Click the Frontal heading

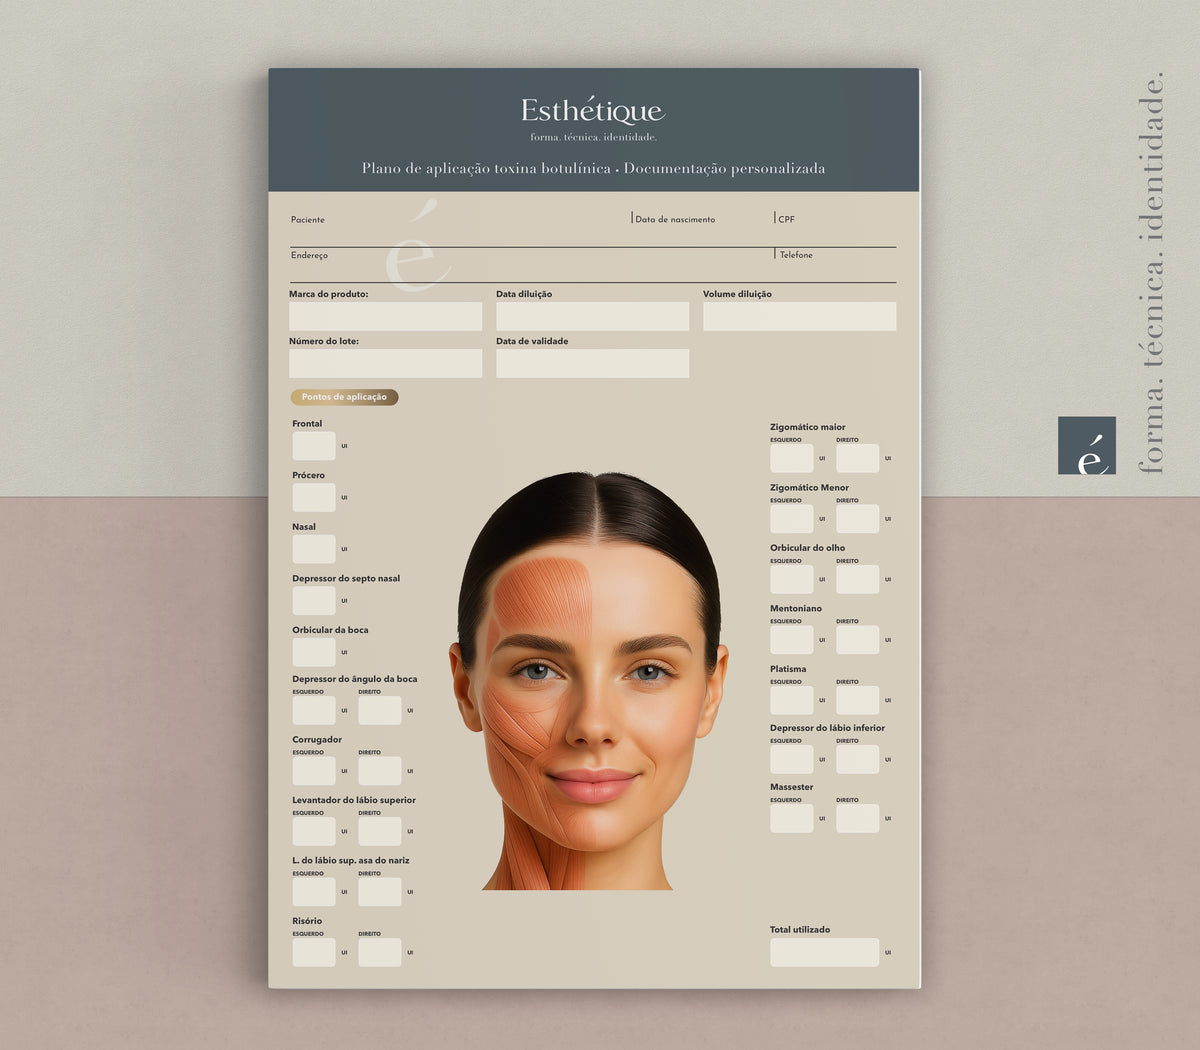tap(307, 424)
